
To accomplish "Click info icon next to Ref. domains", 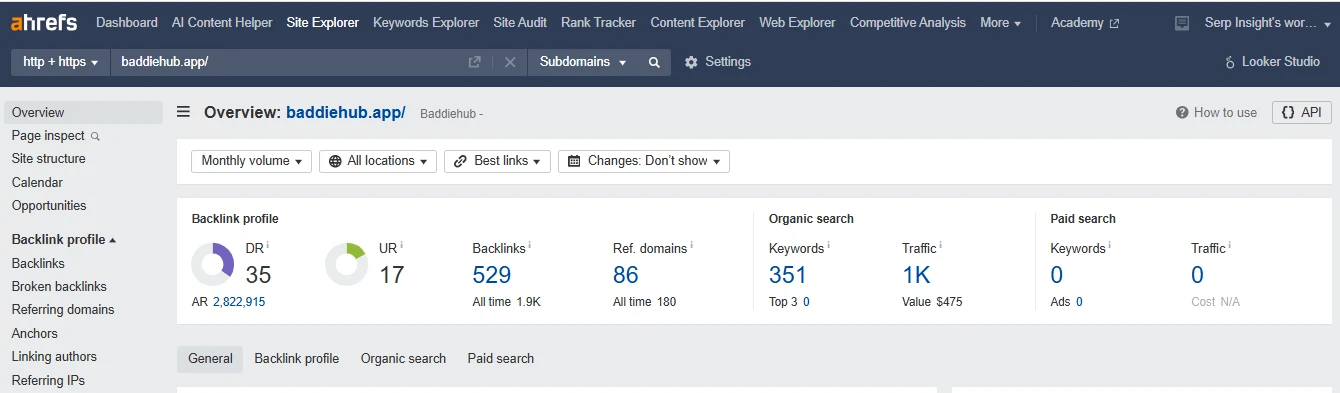I will [691, 245].
